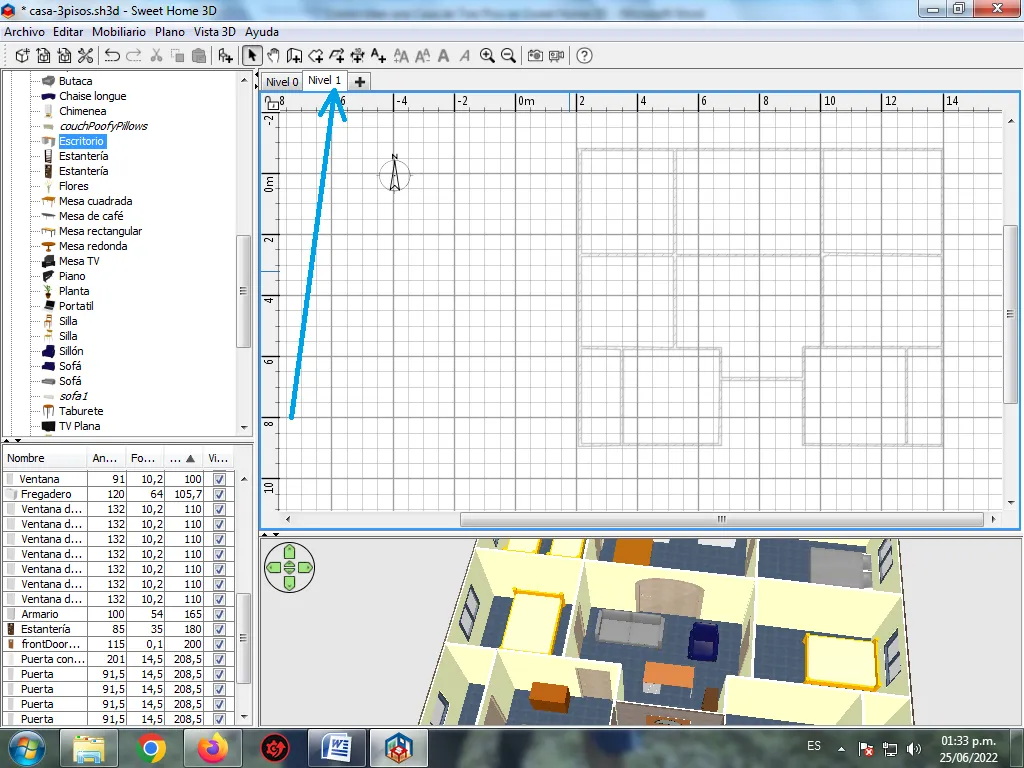Open the Vista 3D menu
The width and height of the screenshot is (1024, 768).
pyautogui.click(x=214, y=32)
